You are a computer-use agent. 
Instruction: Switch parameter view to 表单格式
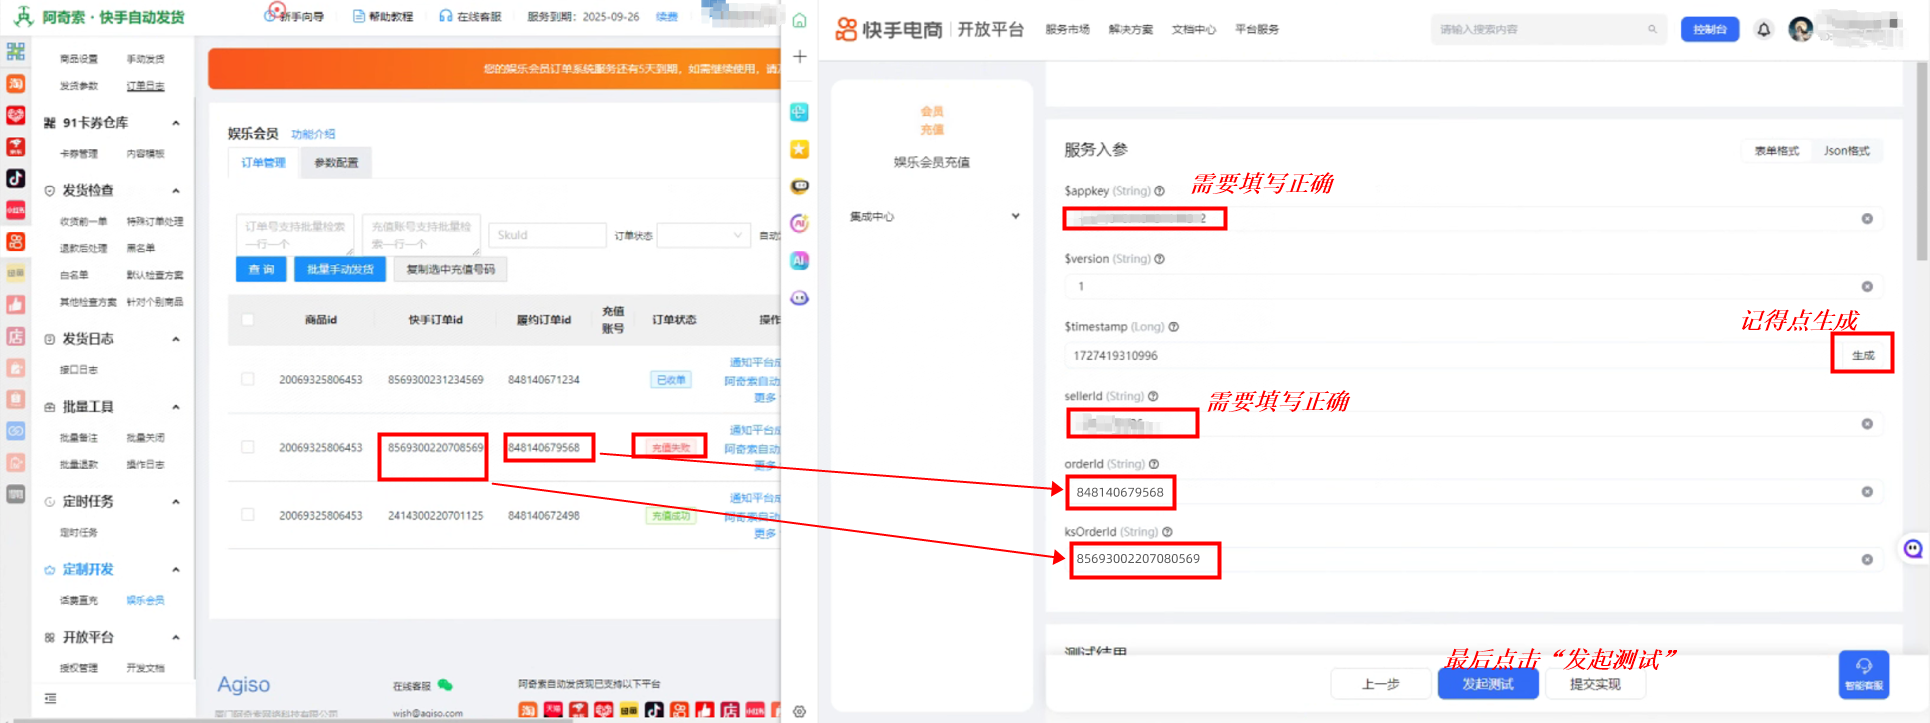[1776, 151]
